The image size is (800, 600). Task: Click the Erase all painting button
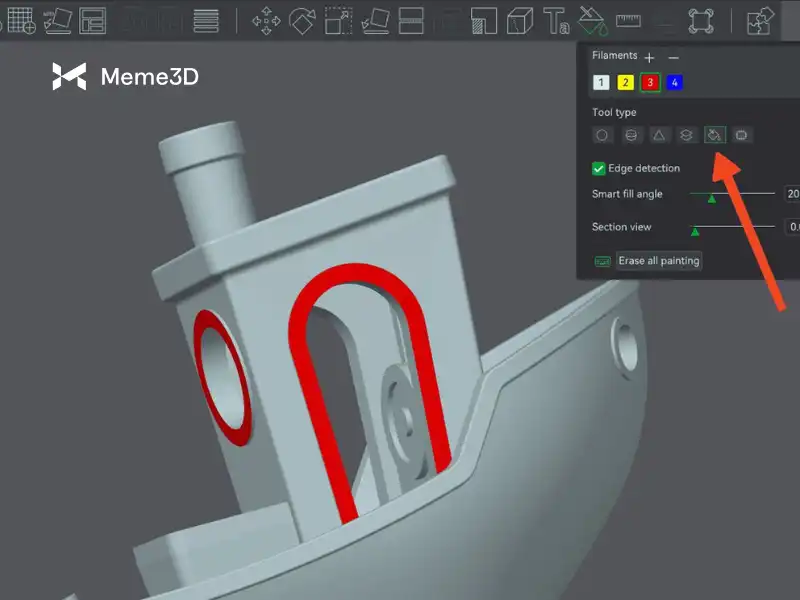point(659,261)
